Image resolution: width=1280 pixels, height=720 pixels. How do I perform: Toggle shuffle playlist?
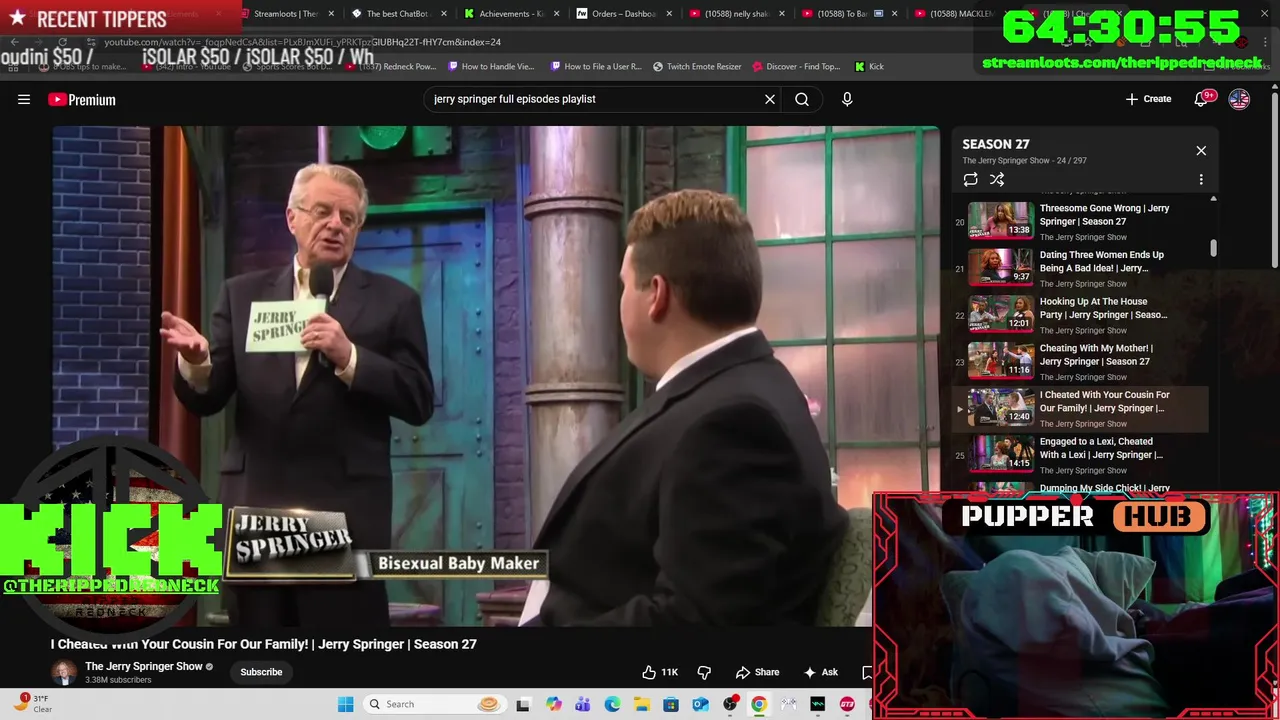coord(997,179)
